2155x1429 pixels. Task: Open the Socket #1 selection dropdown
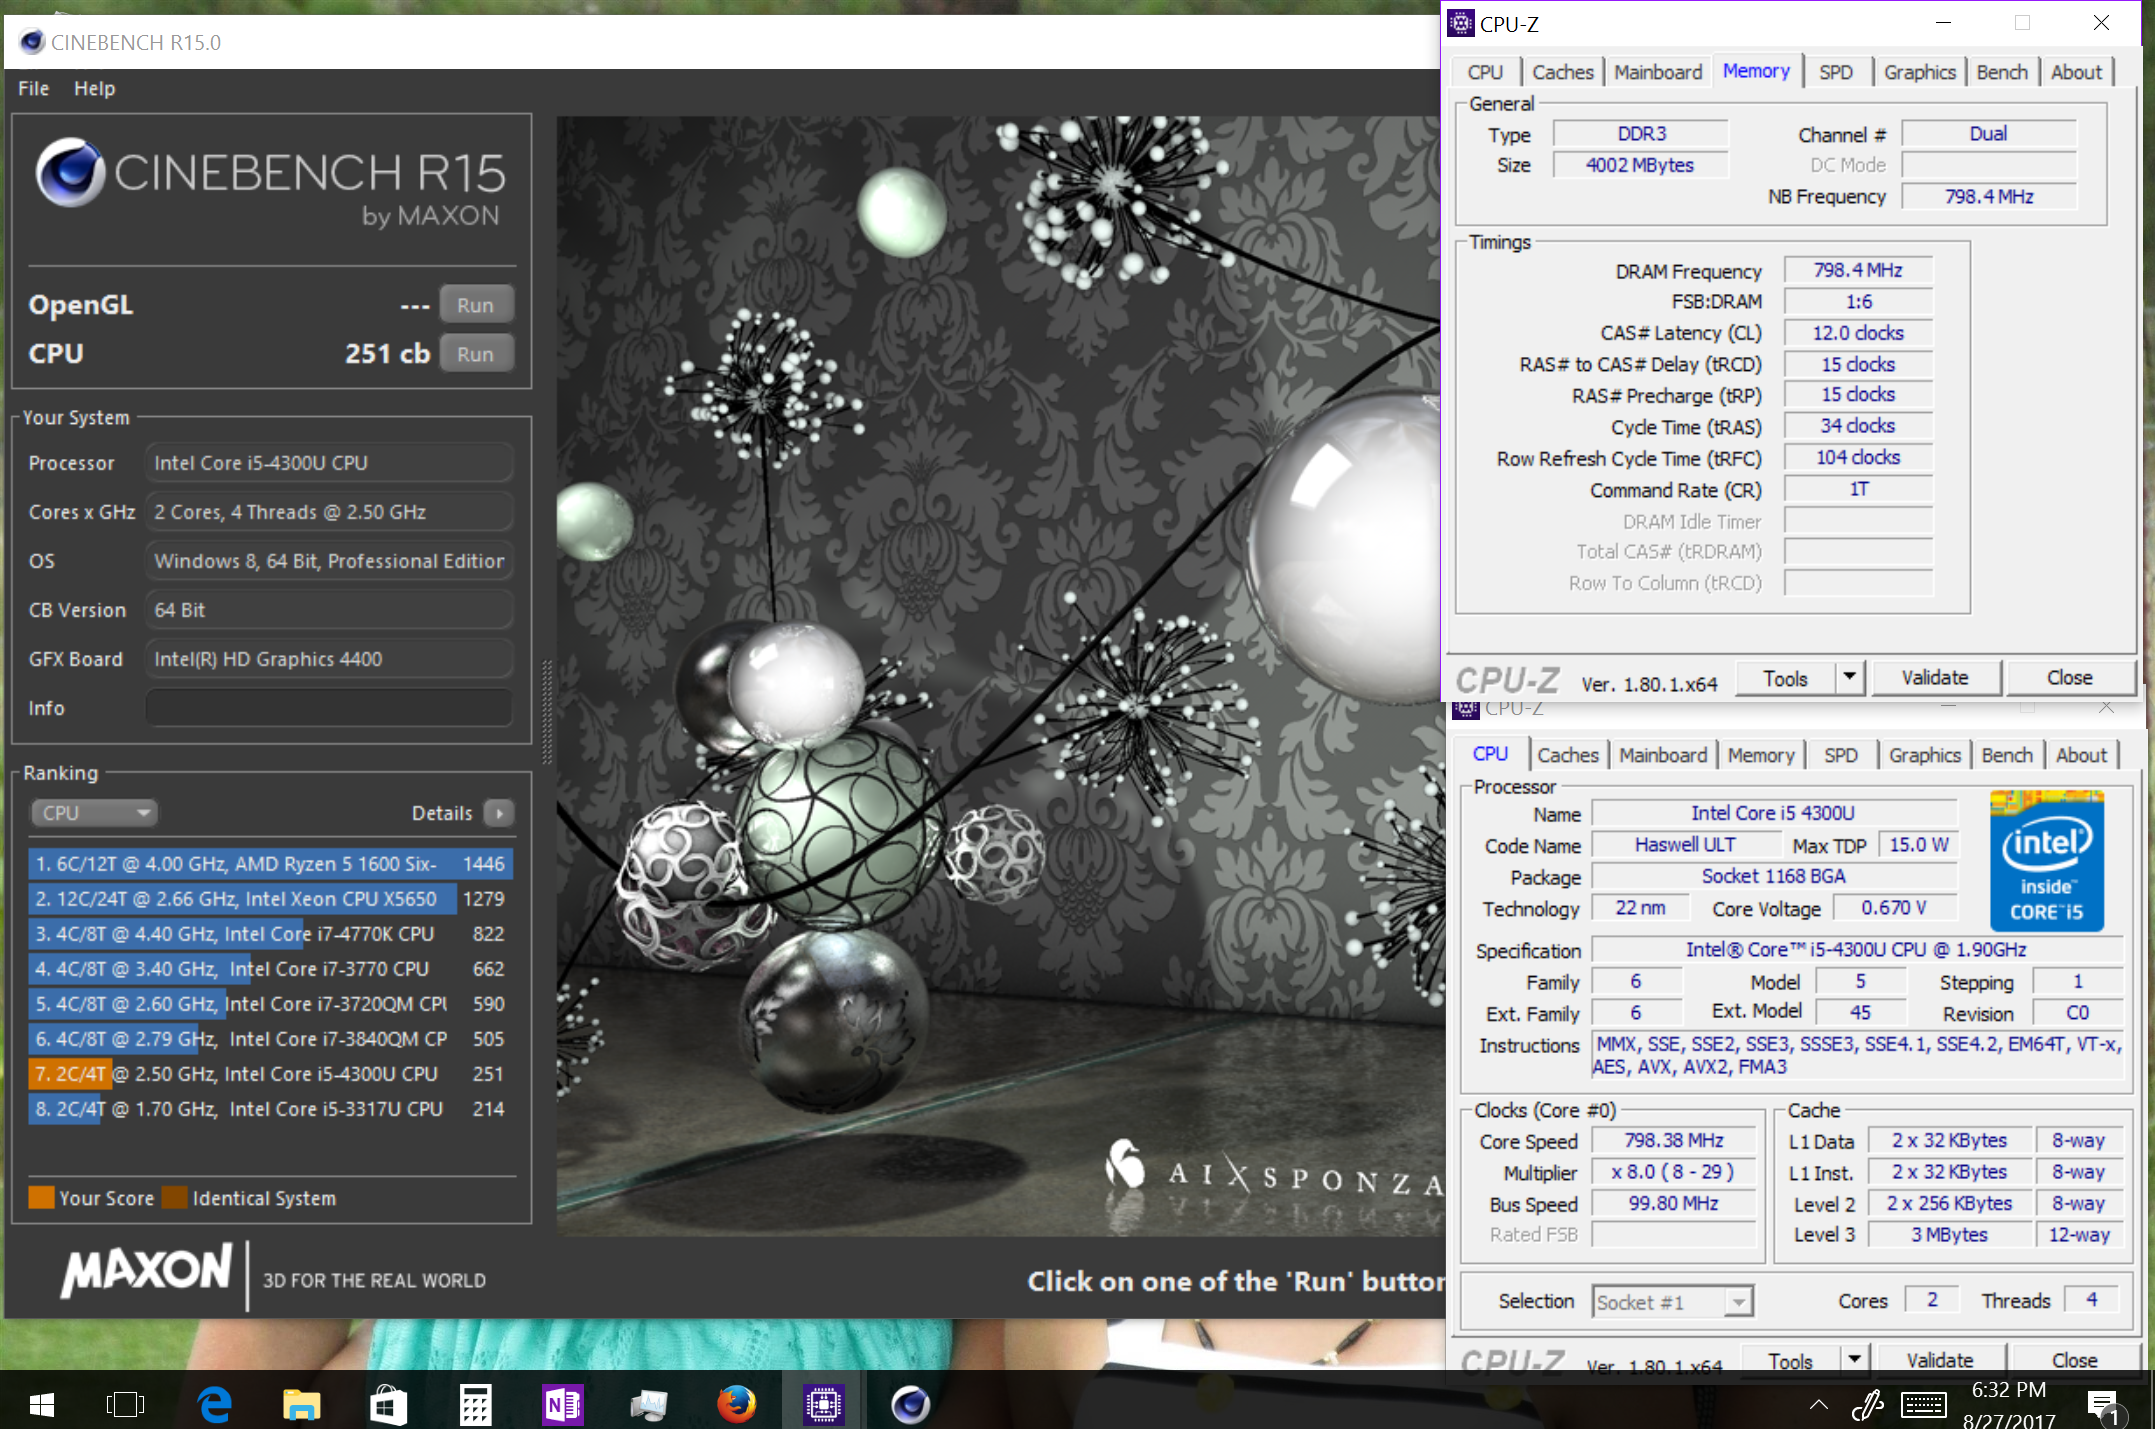tap(1672, 1302)
